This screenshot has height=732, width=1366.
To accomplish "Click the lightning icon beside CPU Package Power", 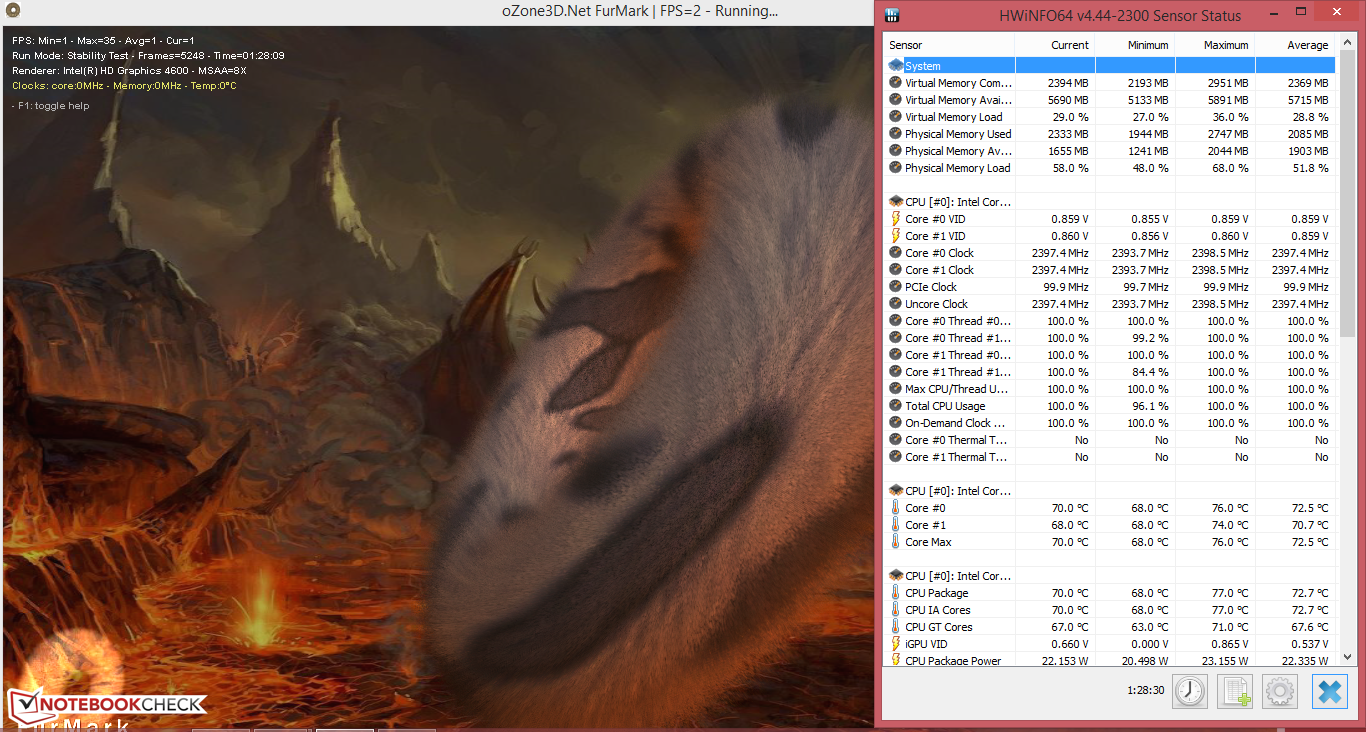I will click(895, 661).
